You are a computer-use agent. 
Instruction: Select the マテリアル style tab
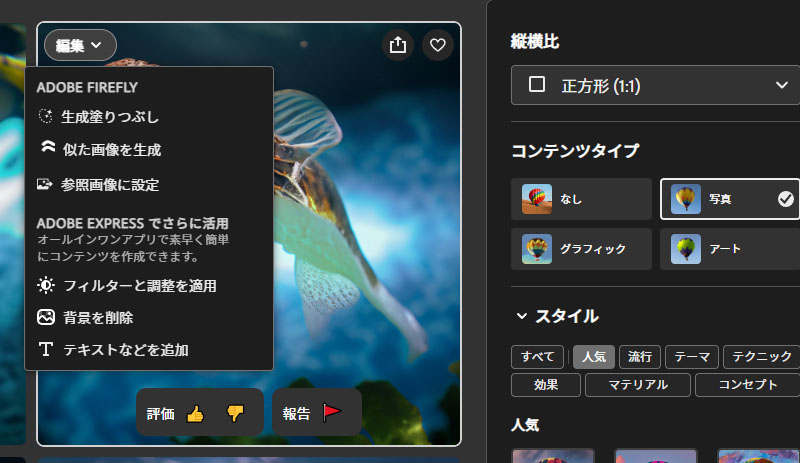(638, 385)
